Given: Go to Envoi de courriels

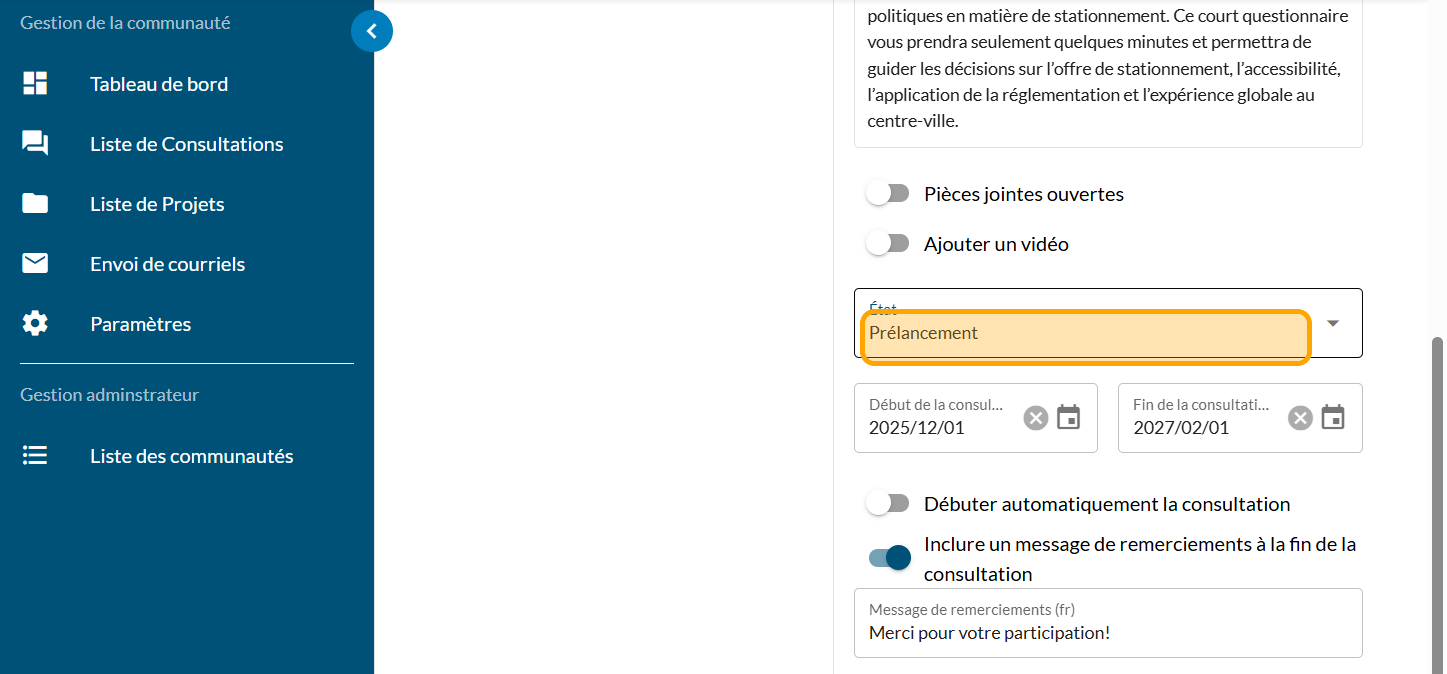Looking at the screenshot, I should pos(167,264).
